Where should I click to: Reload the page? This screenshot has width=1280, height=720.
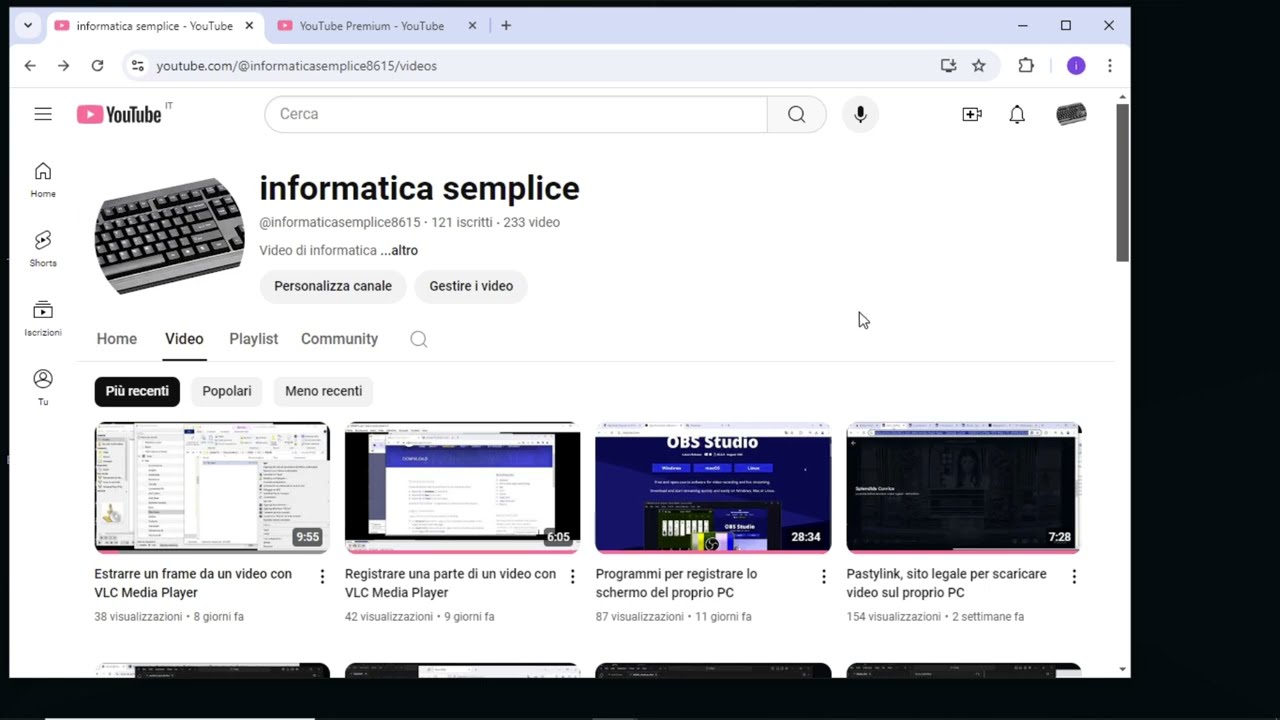(x=97, y=66)
